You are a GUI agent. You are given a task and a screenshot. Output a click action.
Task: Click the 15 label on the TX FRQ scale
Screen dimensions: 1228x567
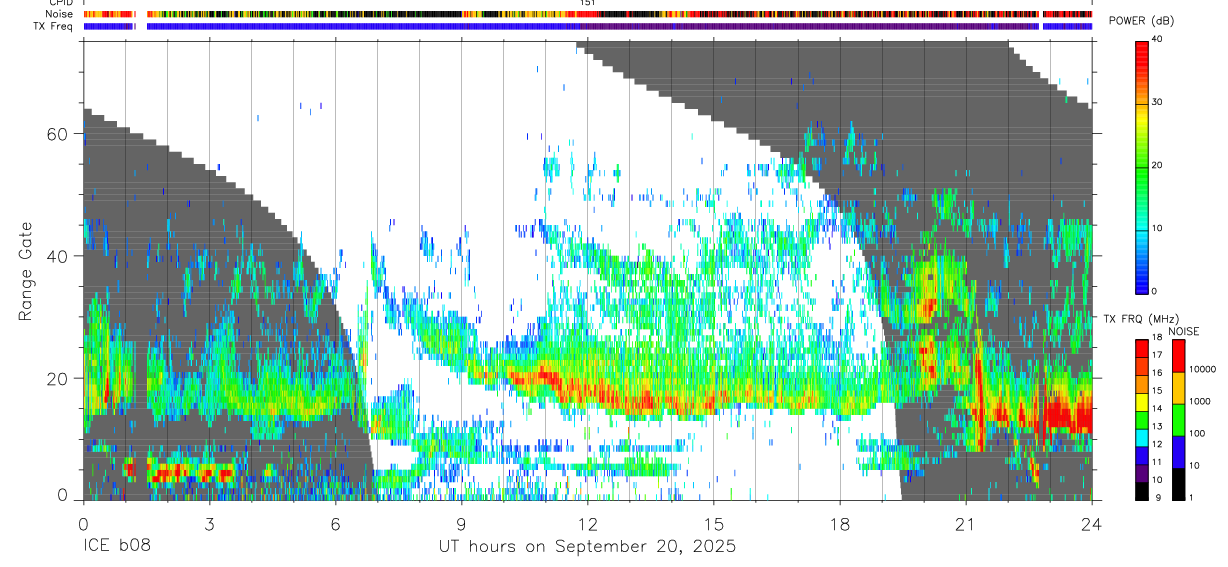[x=1156, y=391]
